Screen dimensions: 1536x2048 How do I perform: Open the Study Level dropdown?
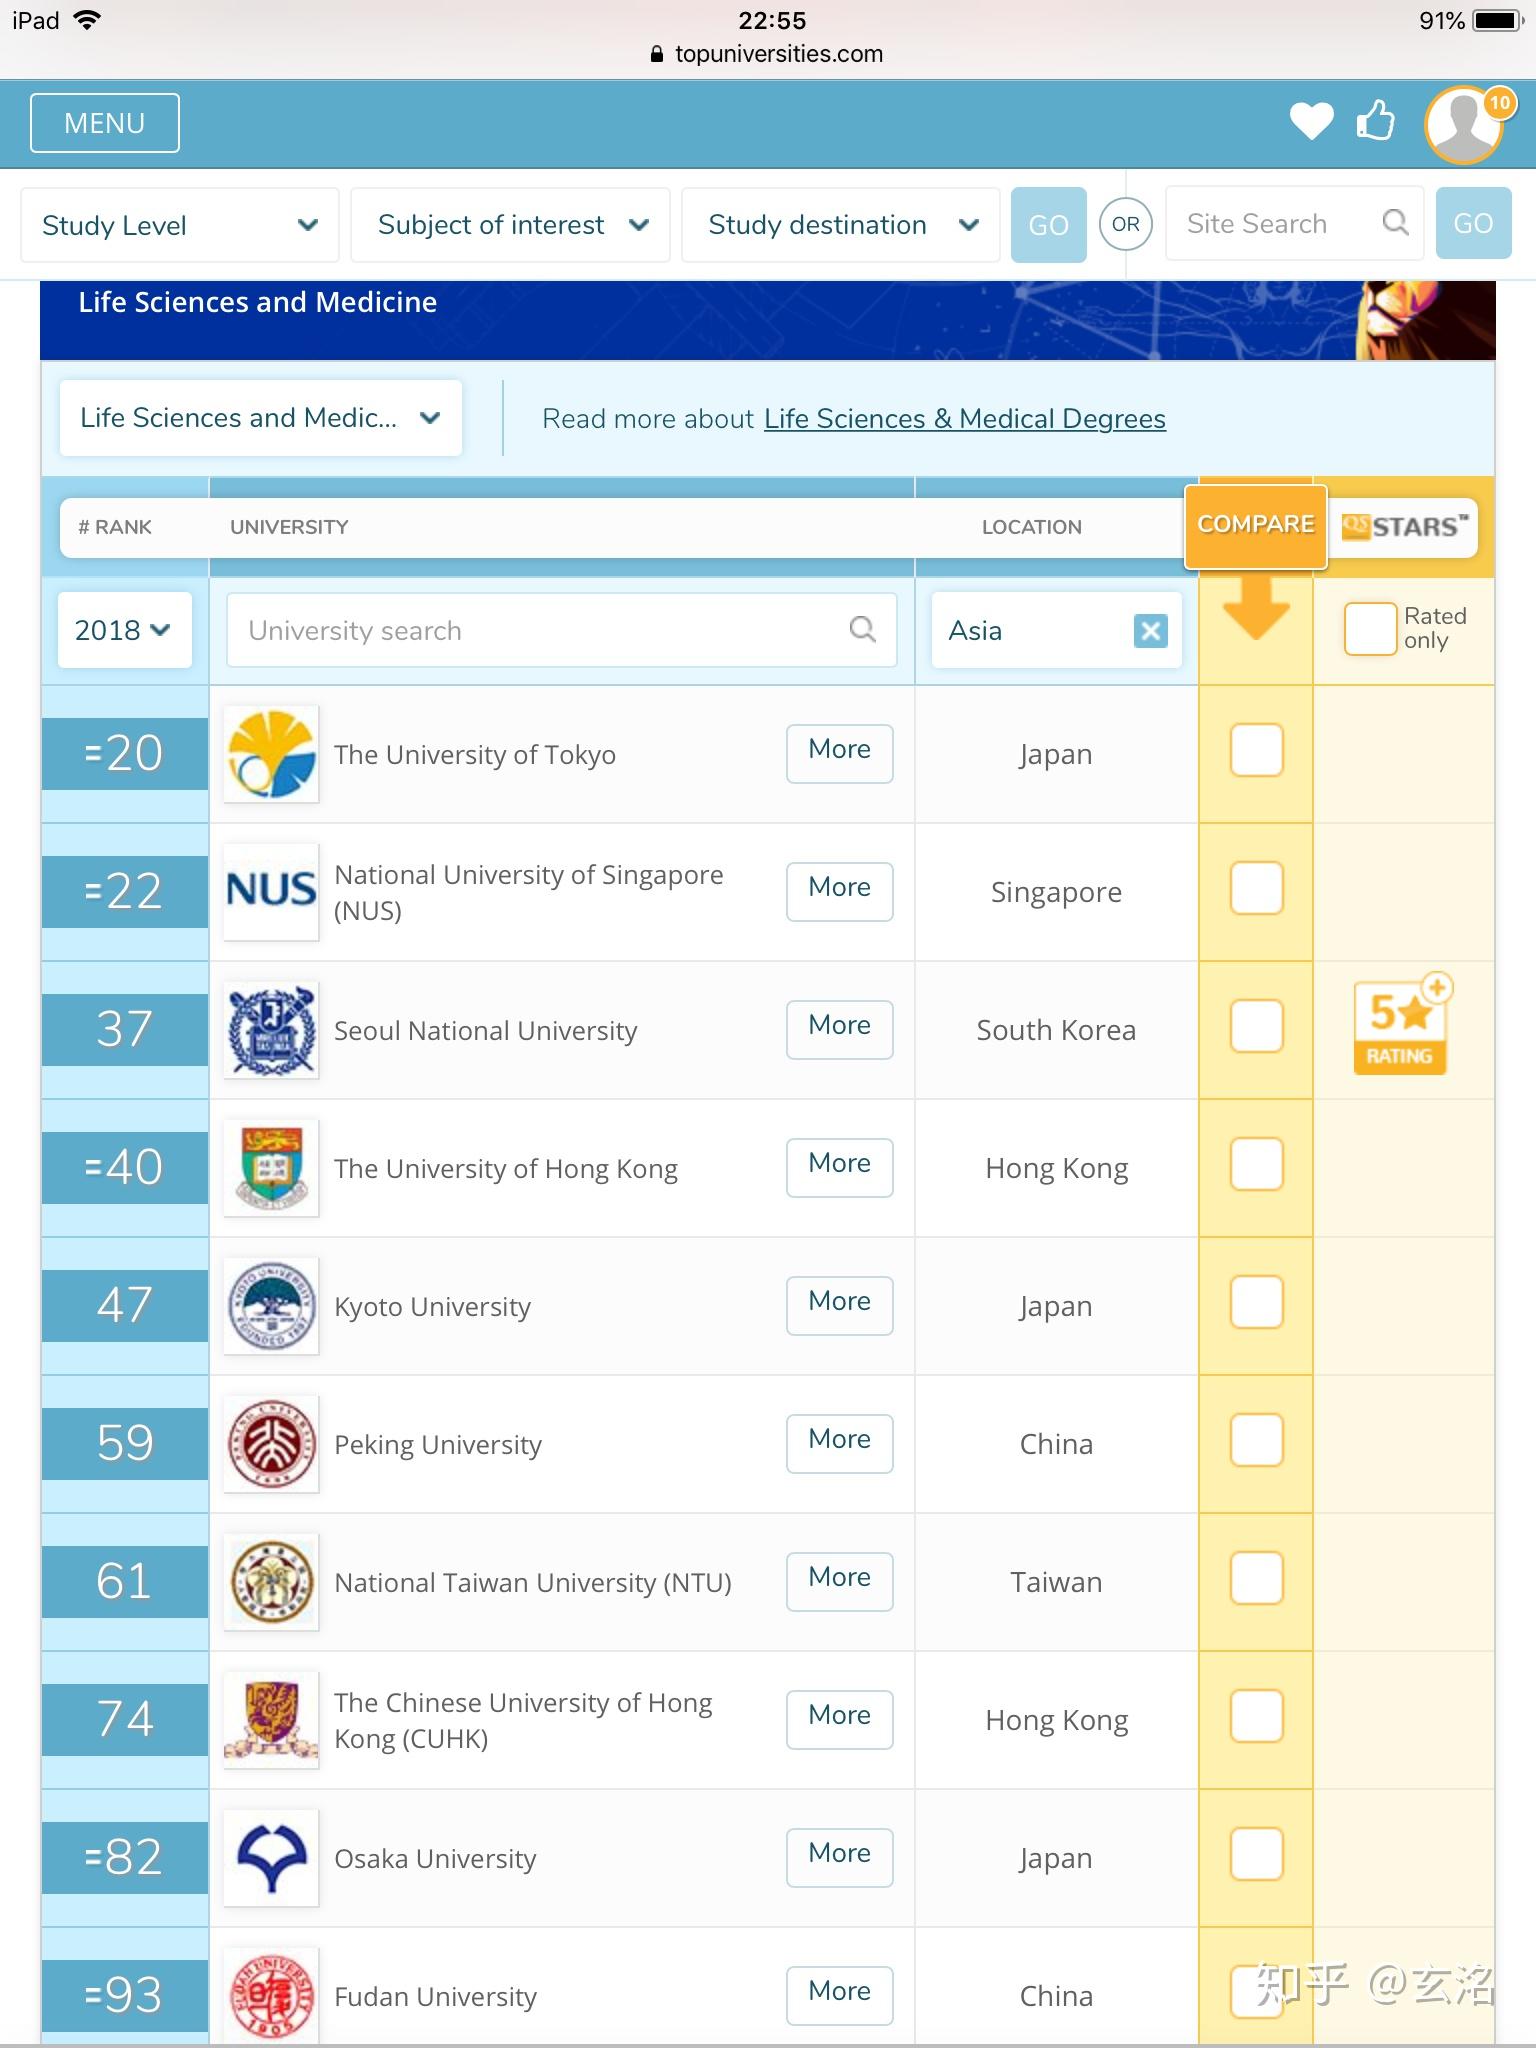pyautogui.click(x=180, y=225)
